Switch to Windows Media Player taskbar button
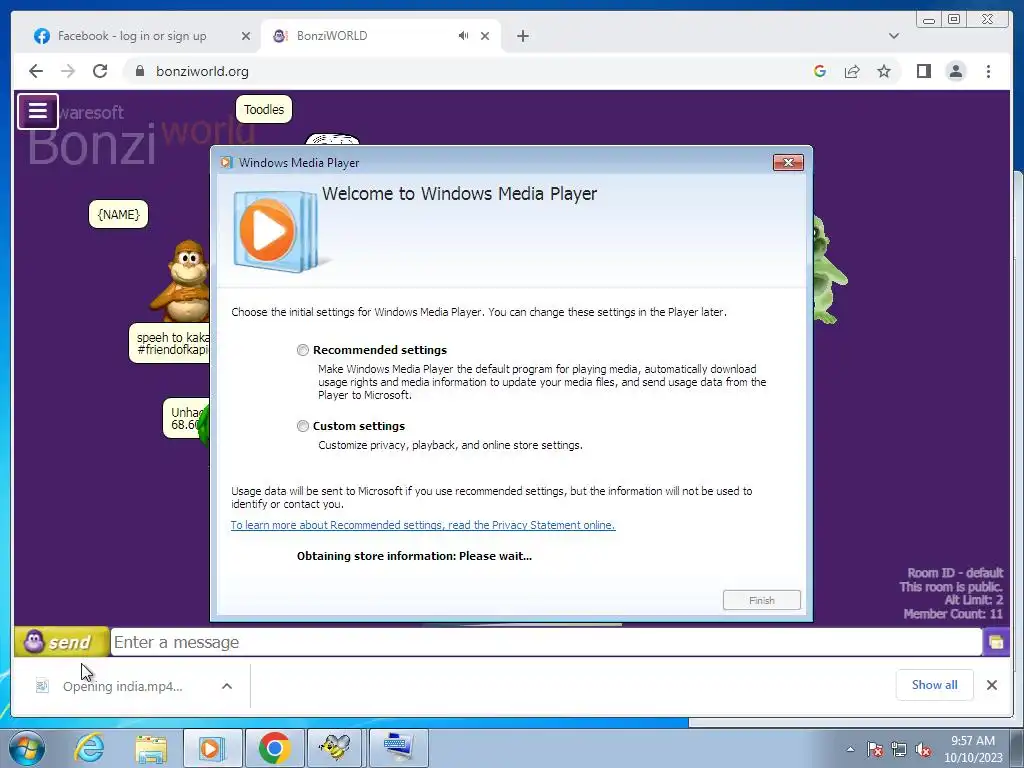The image size is (1024, 768). click(212, 748)
